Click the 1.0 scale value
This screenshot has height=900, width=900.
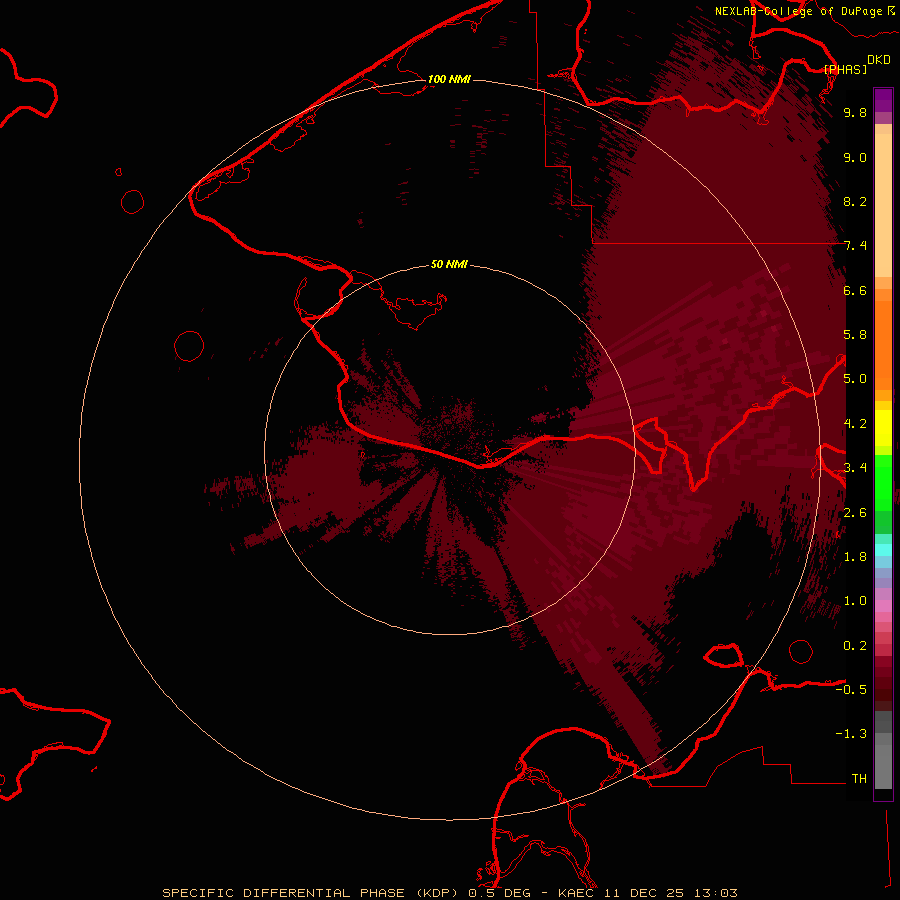[x=855, y=601]
